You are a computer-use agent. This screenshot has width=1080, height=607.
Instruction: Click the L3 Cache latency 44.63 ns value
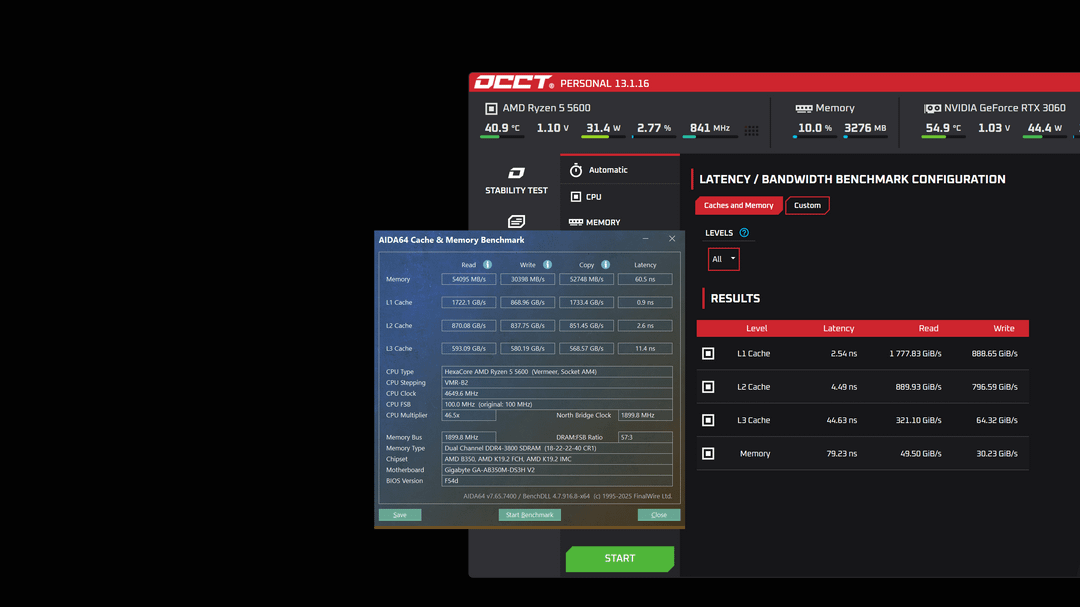click(842, 420)
